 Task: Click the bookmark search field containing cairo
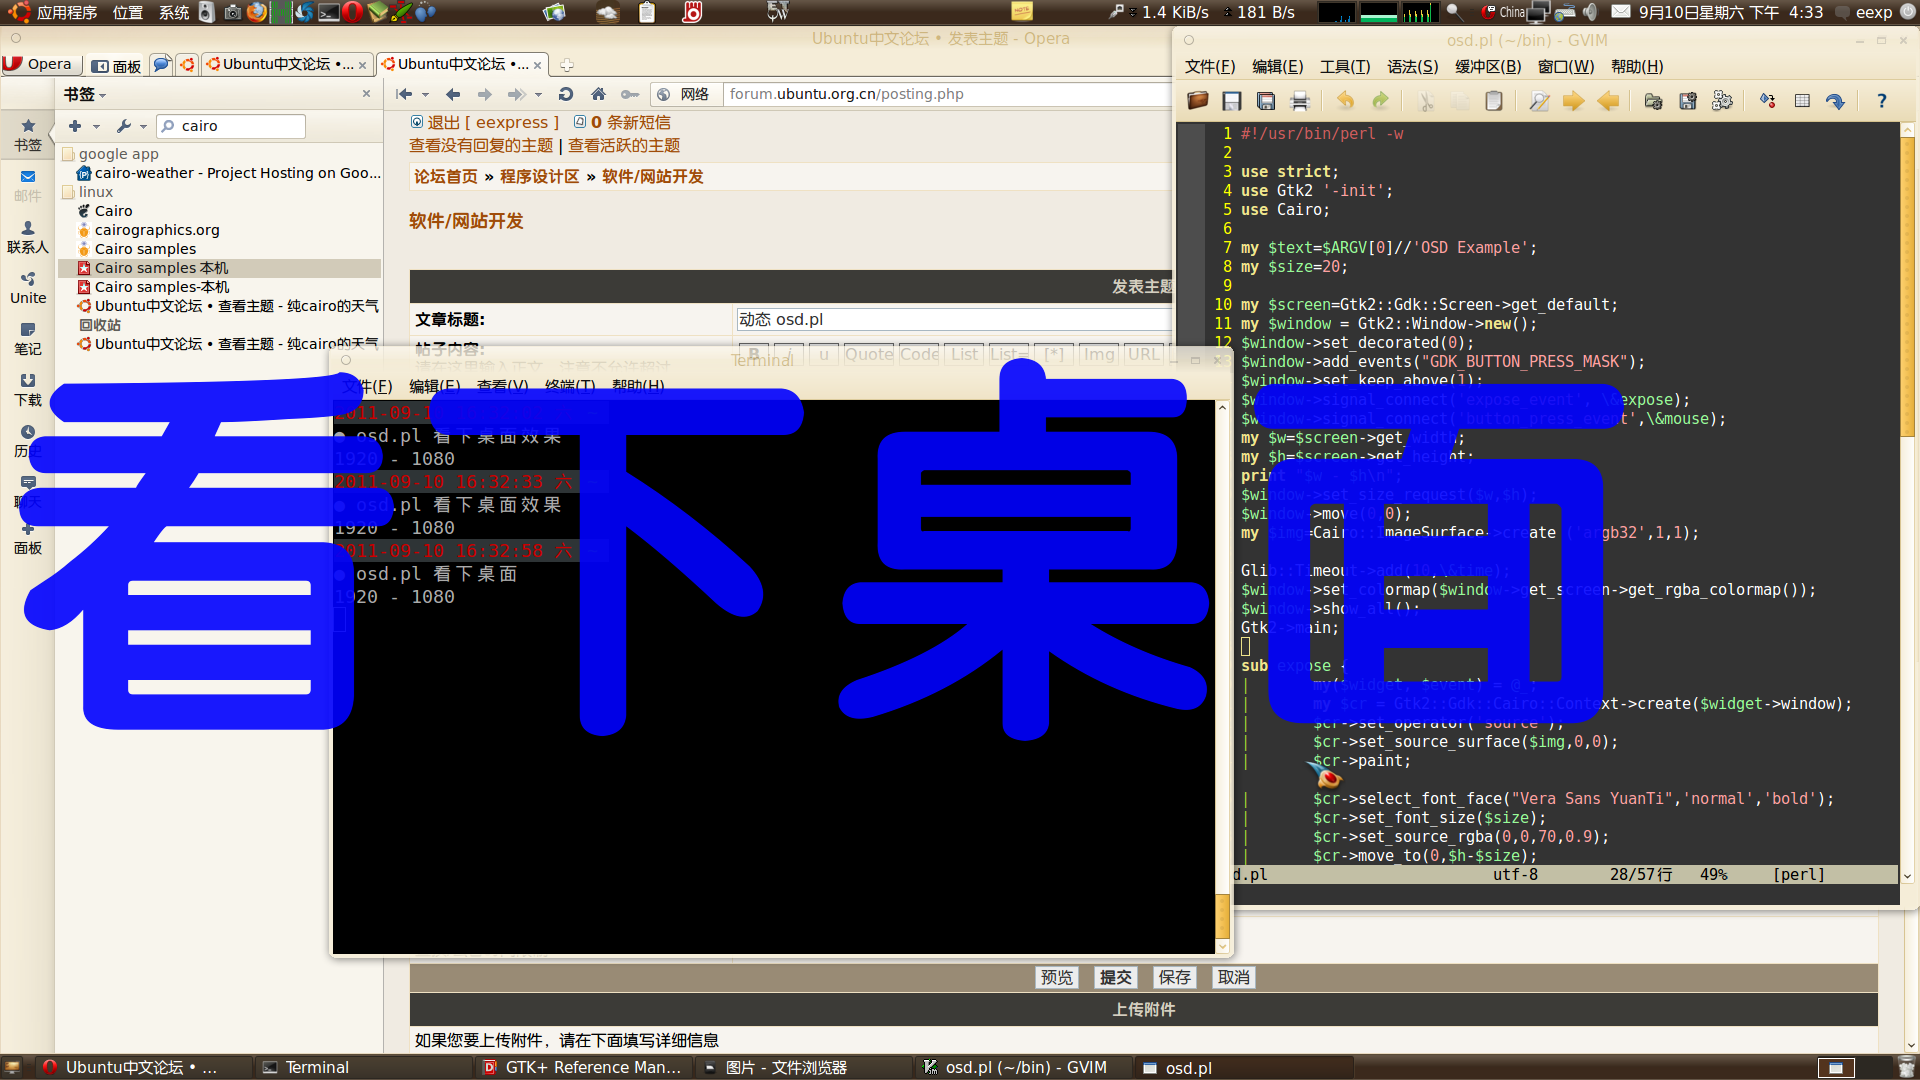231,126
